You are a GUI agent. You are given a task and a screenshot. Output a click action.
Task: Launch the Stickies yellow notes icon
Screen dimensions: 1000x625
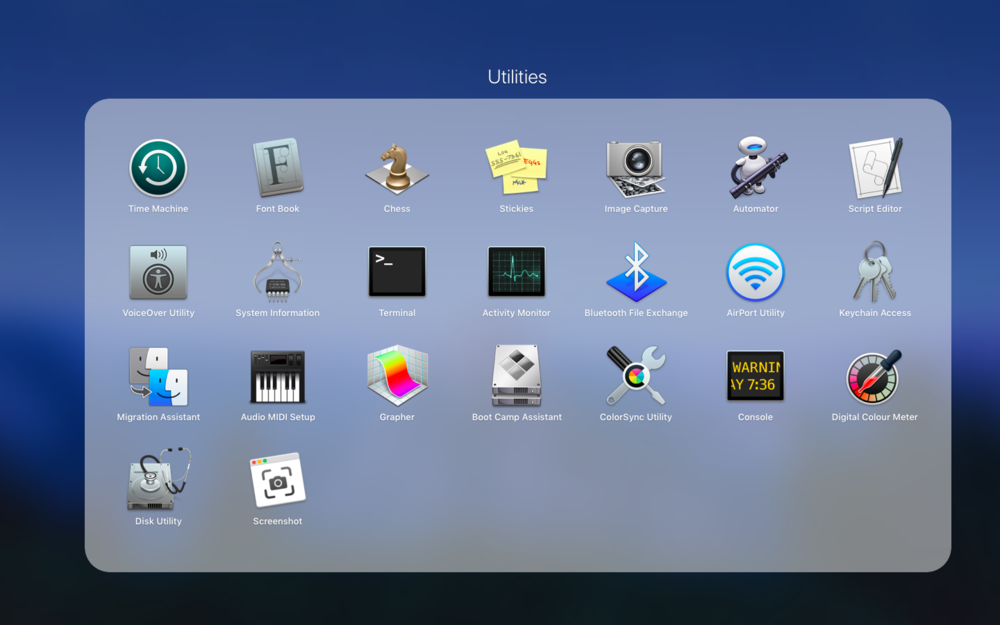(x=516, y=167)
